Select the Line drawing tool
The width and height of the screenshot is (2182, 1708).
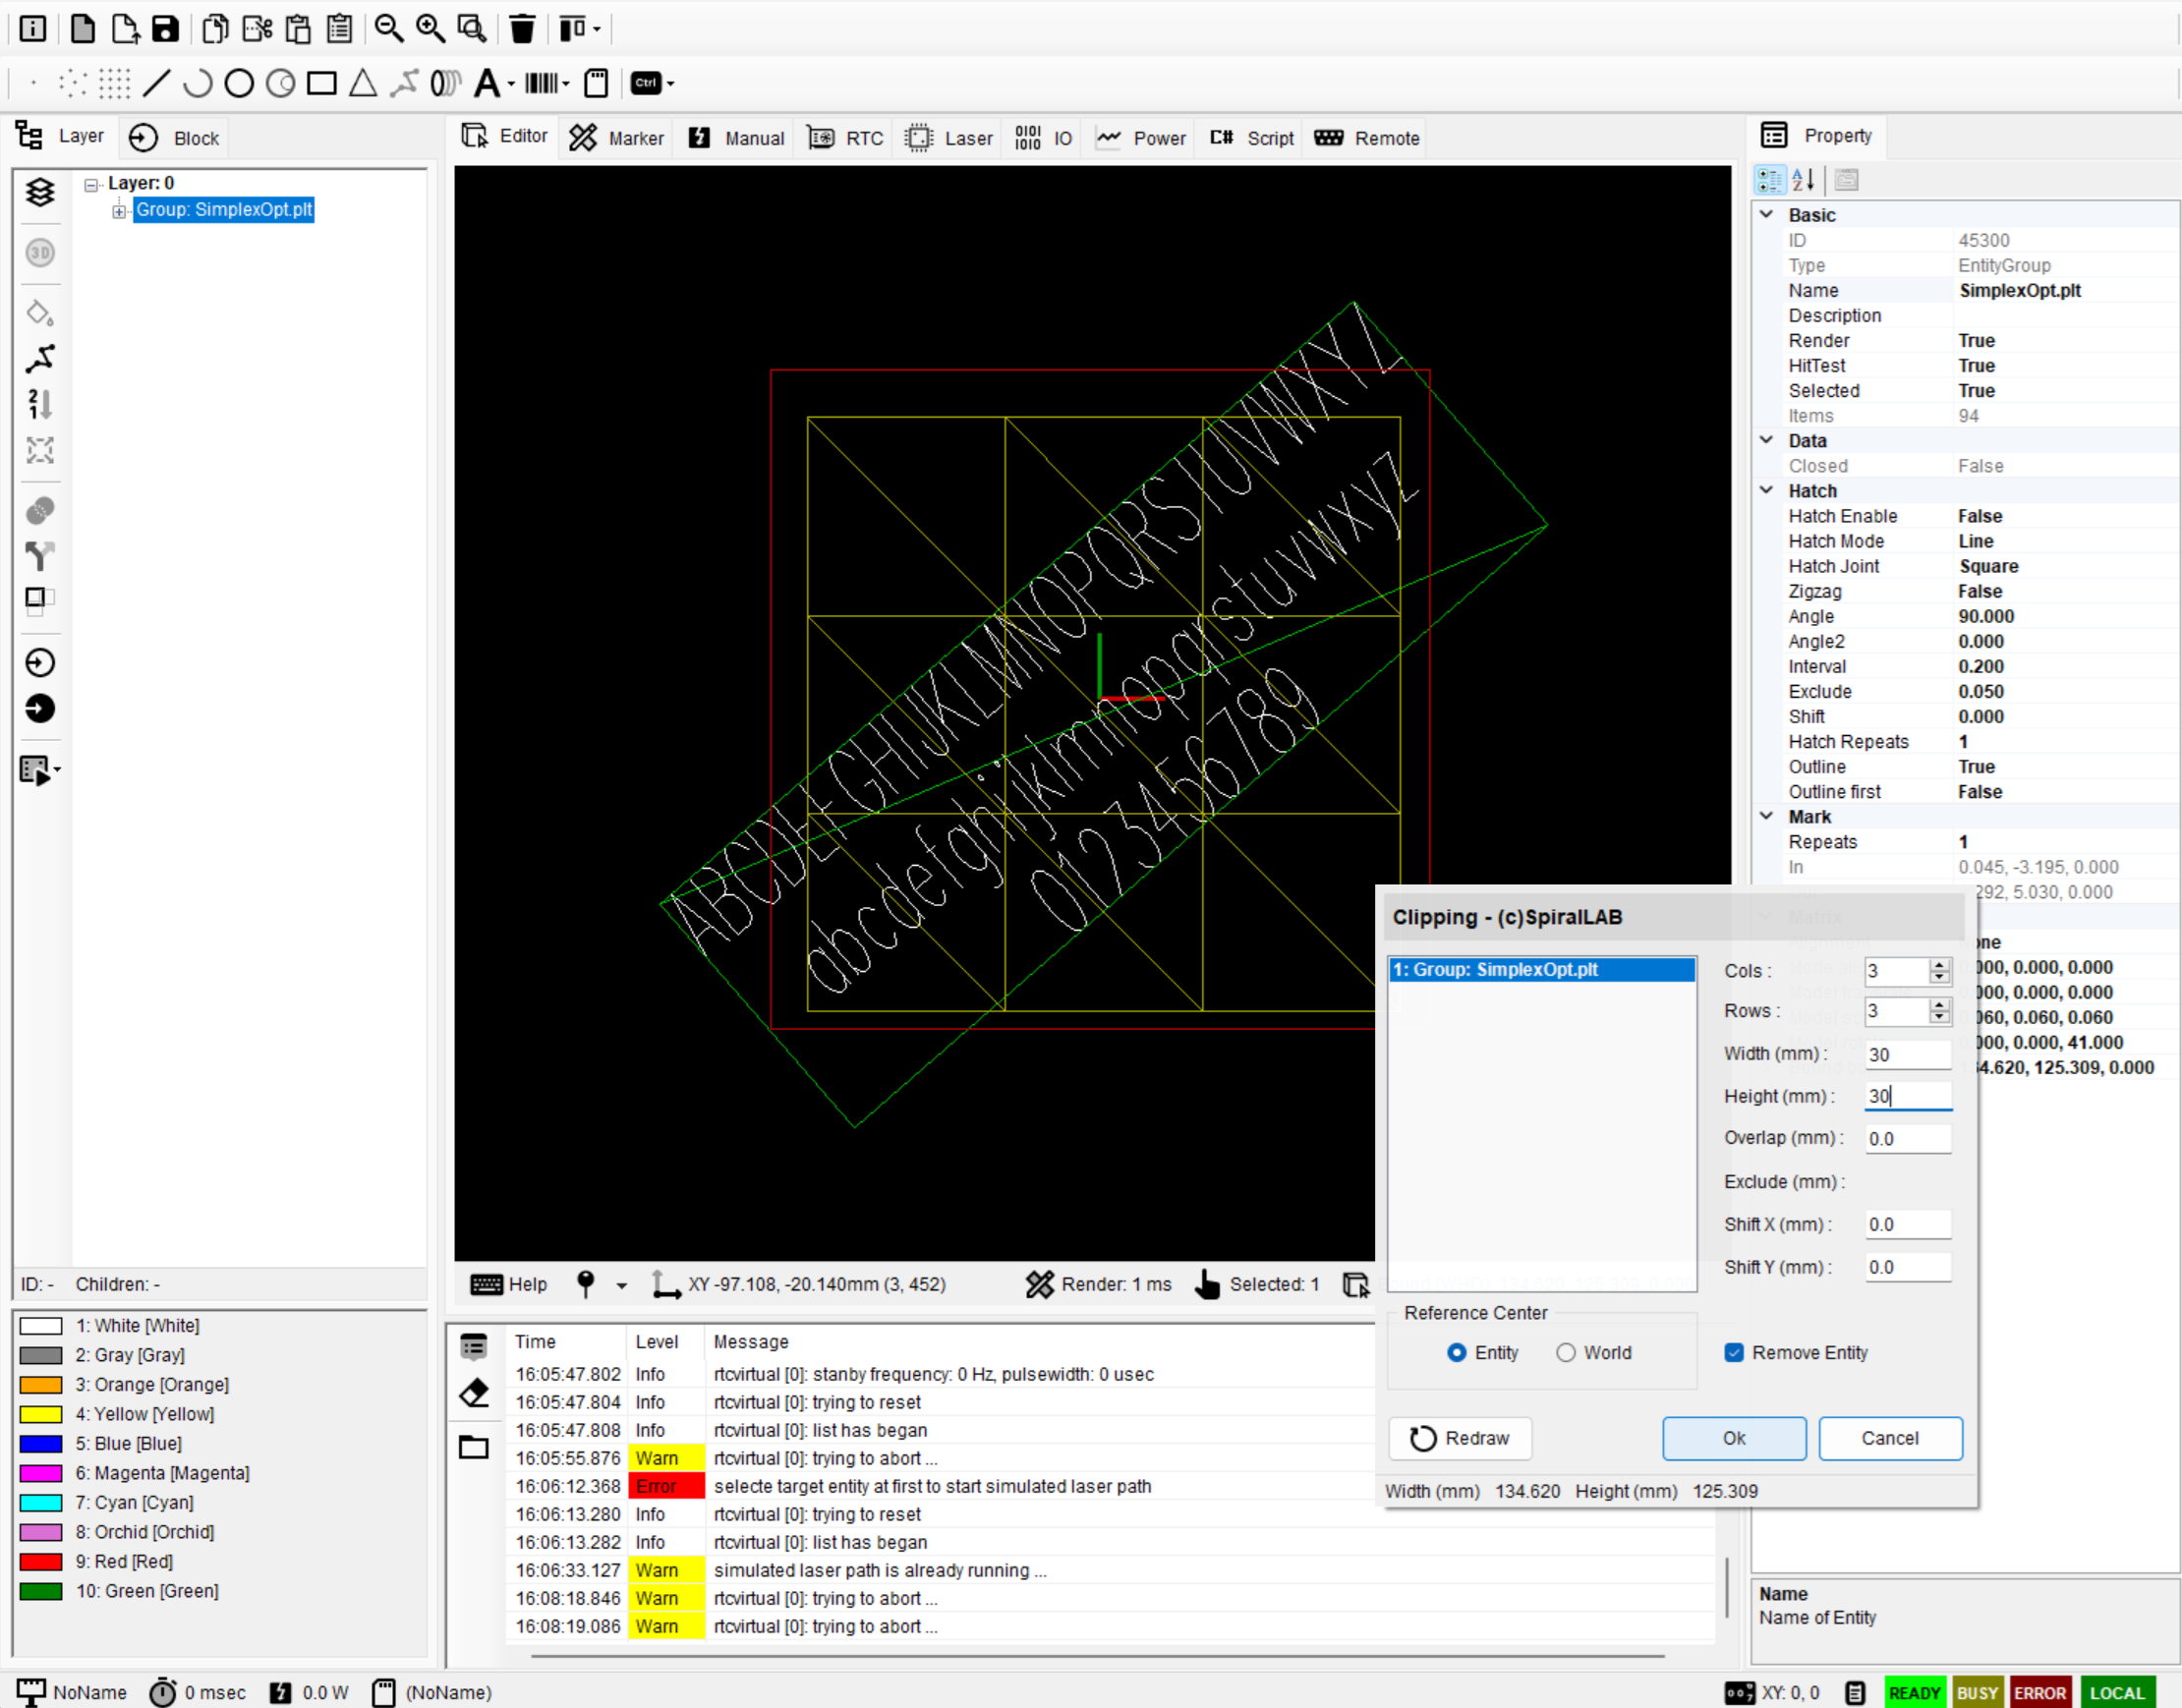pyautogui.click(x=157, y=83)
